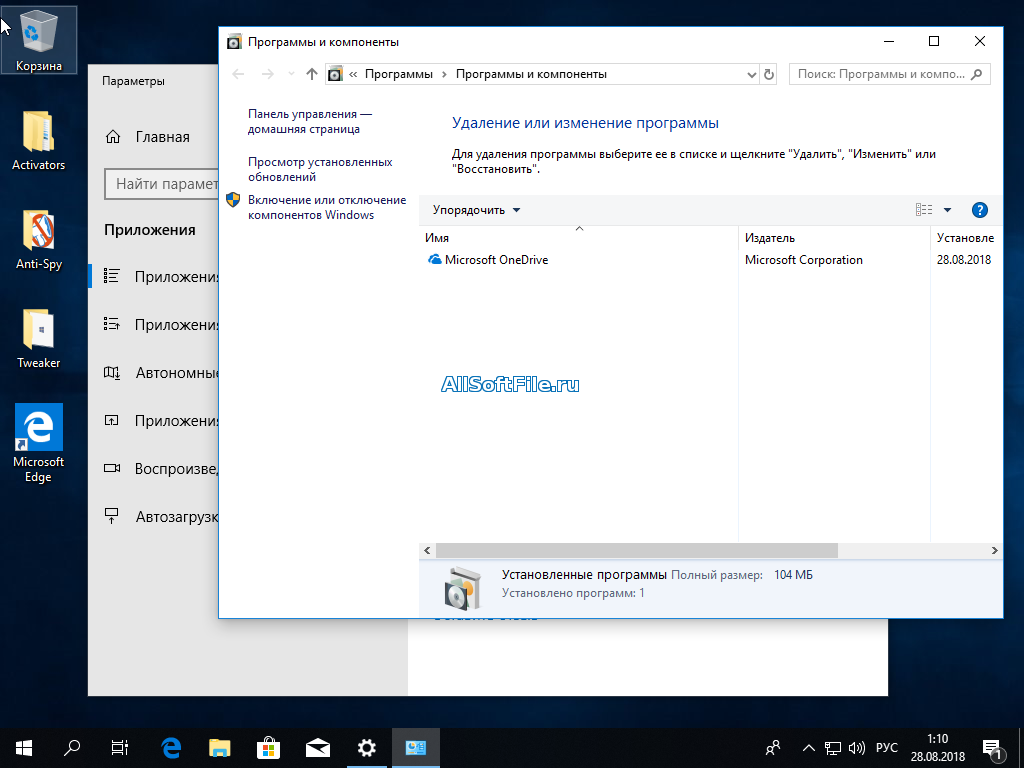The height and width of the screenshot is (768, 1024).
Task: Click the help question mark icon
Action: click(x=979, y=210)
